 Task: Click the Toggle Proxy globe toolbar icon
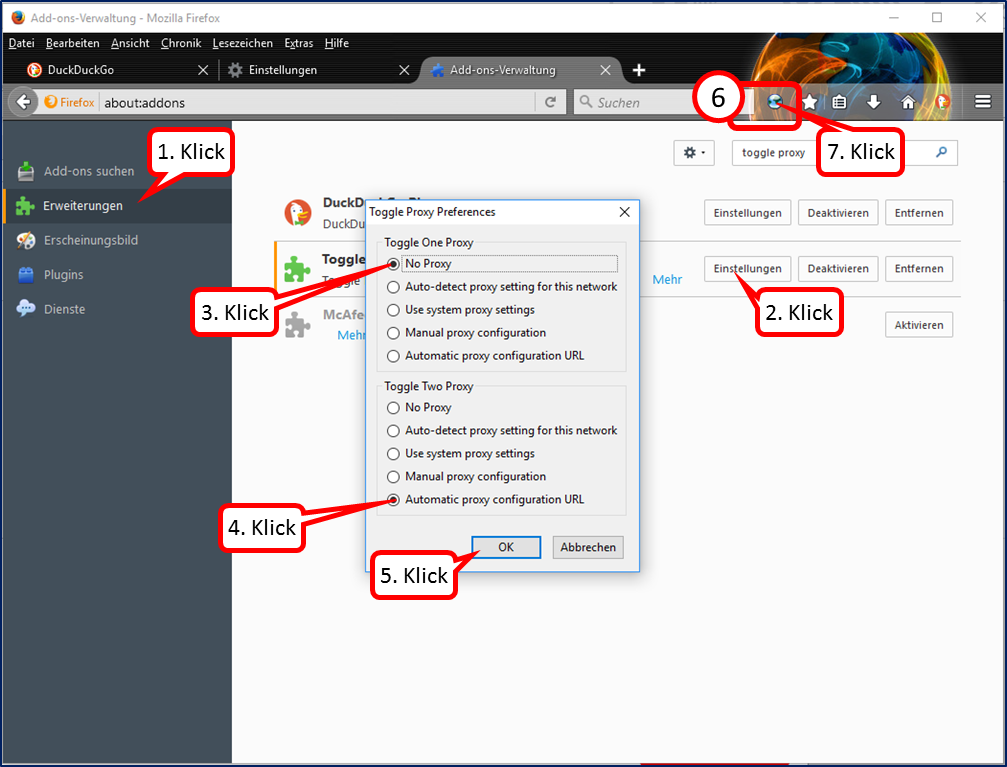point(775,101)
